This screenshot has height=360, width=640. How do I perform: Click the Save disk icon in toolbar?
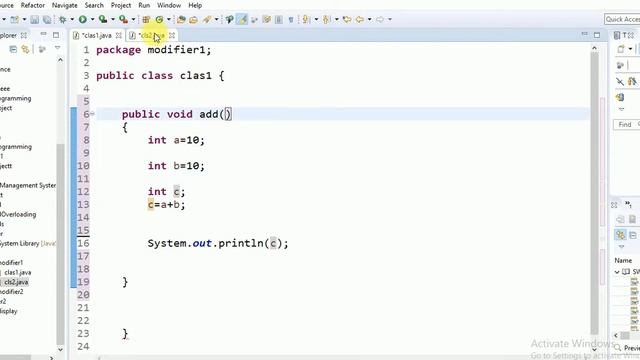click(35, 19)
